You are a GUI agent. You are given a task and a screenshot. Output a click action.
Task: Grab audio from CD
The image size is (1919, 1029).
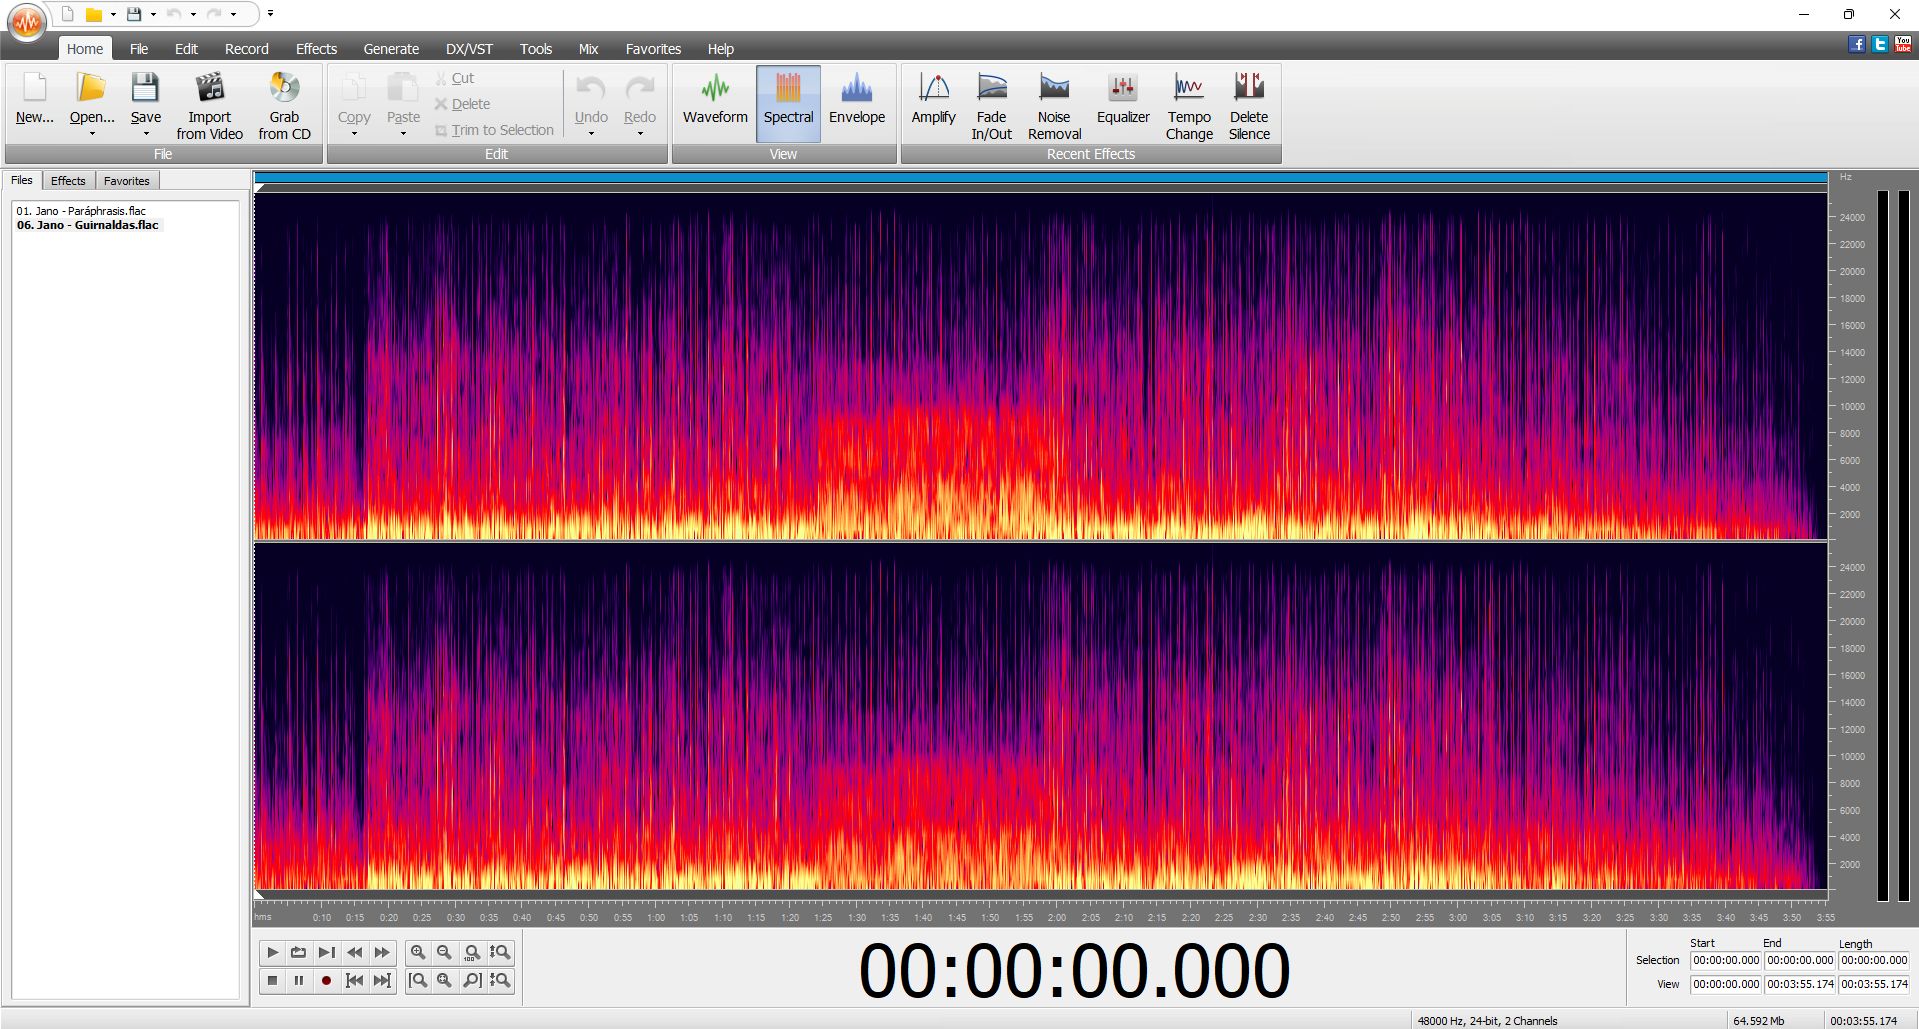[x=284, y=105]
